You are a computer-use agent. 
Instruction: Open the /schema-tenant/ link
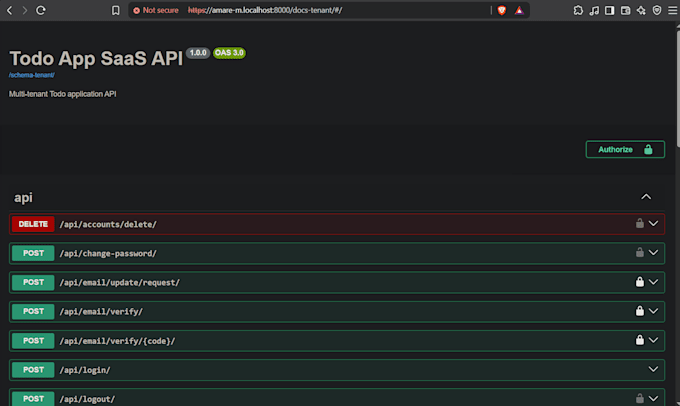(x=32, y=75)
